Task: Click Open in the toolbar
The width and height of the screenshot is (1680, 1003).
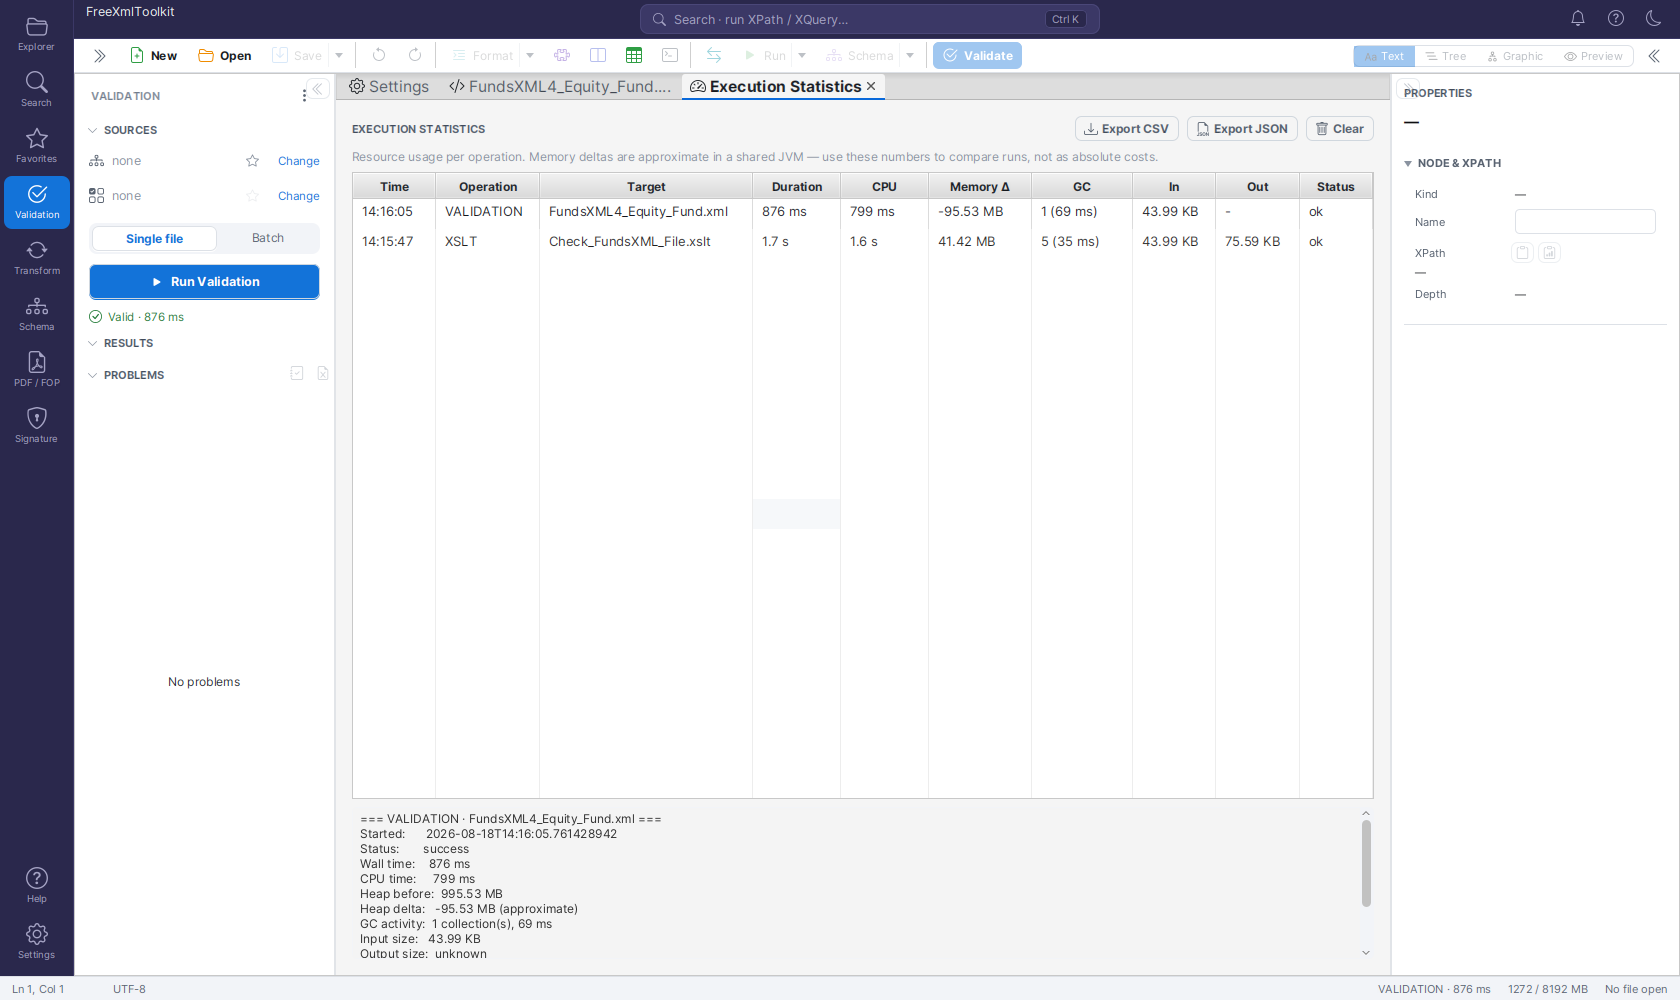Action: pos(225,56)
